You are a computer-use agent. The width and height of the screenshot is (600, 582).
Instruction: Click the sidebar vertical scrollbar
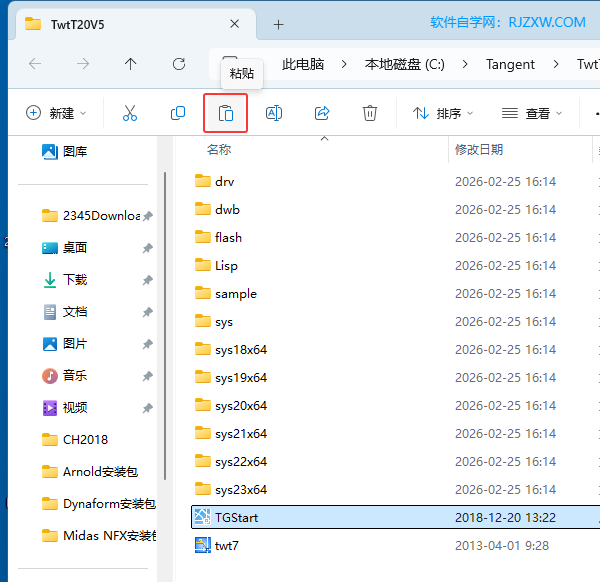(165, 325)
